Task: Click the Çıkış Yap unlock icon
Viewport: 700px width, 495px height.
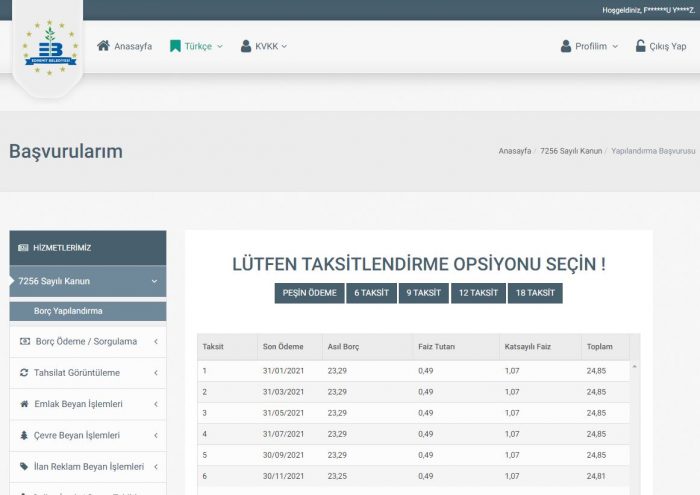Action: tap(641, 46)
